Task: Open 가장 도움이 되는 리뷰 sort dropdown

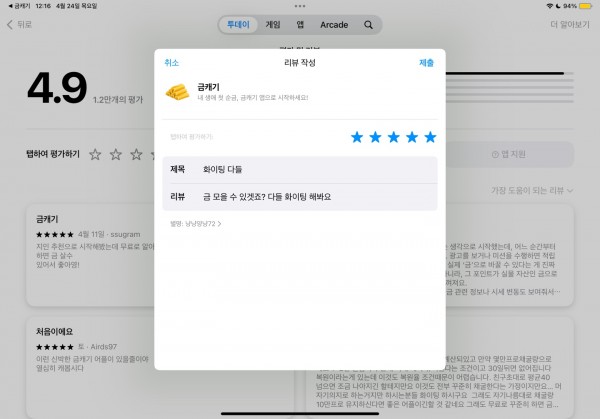Action: 532,190
